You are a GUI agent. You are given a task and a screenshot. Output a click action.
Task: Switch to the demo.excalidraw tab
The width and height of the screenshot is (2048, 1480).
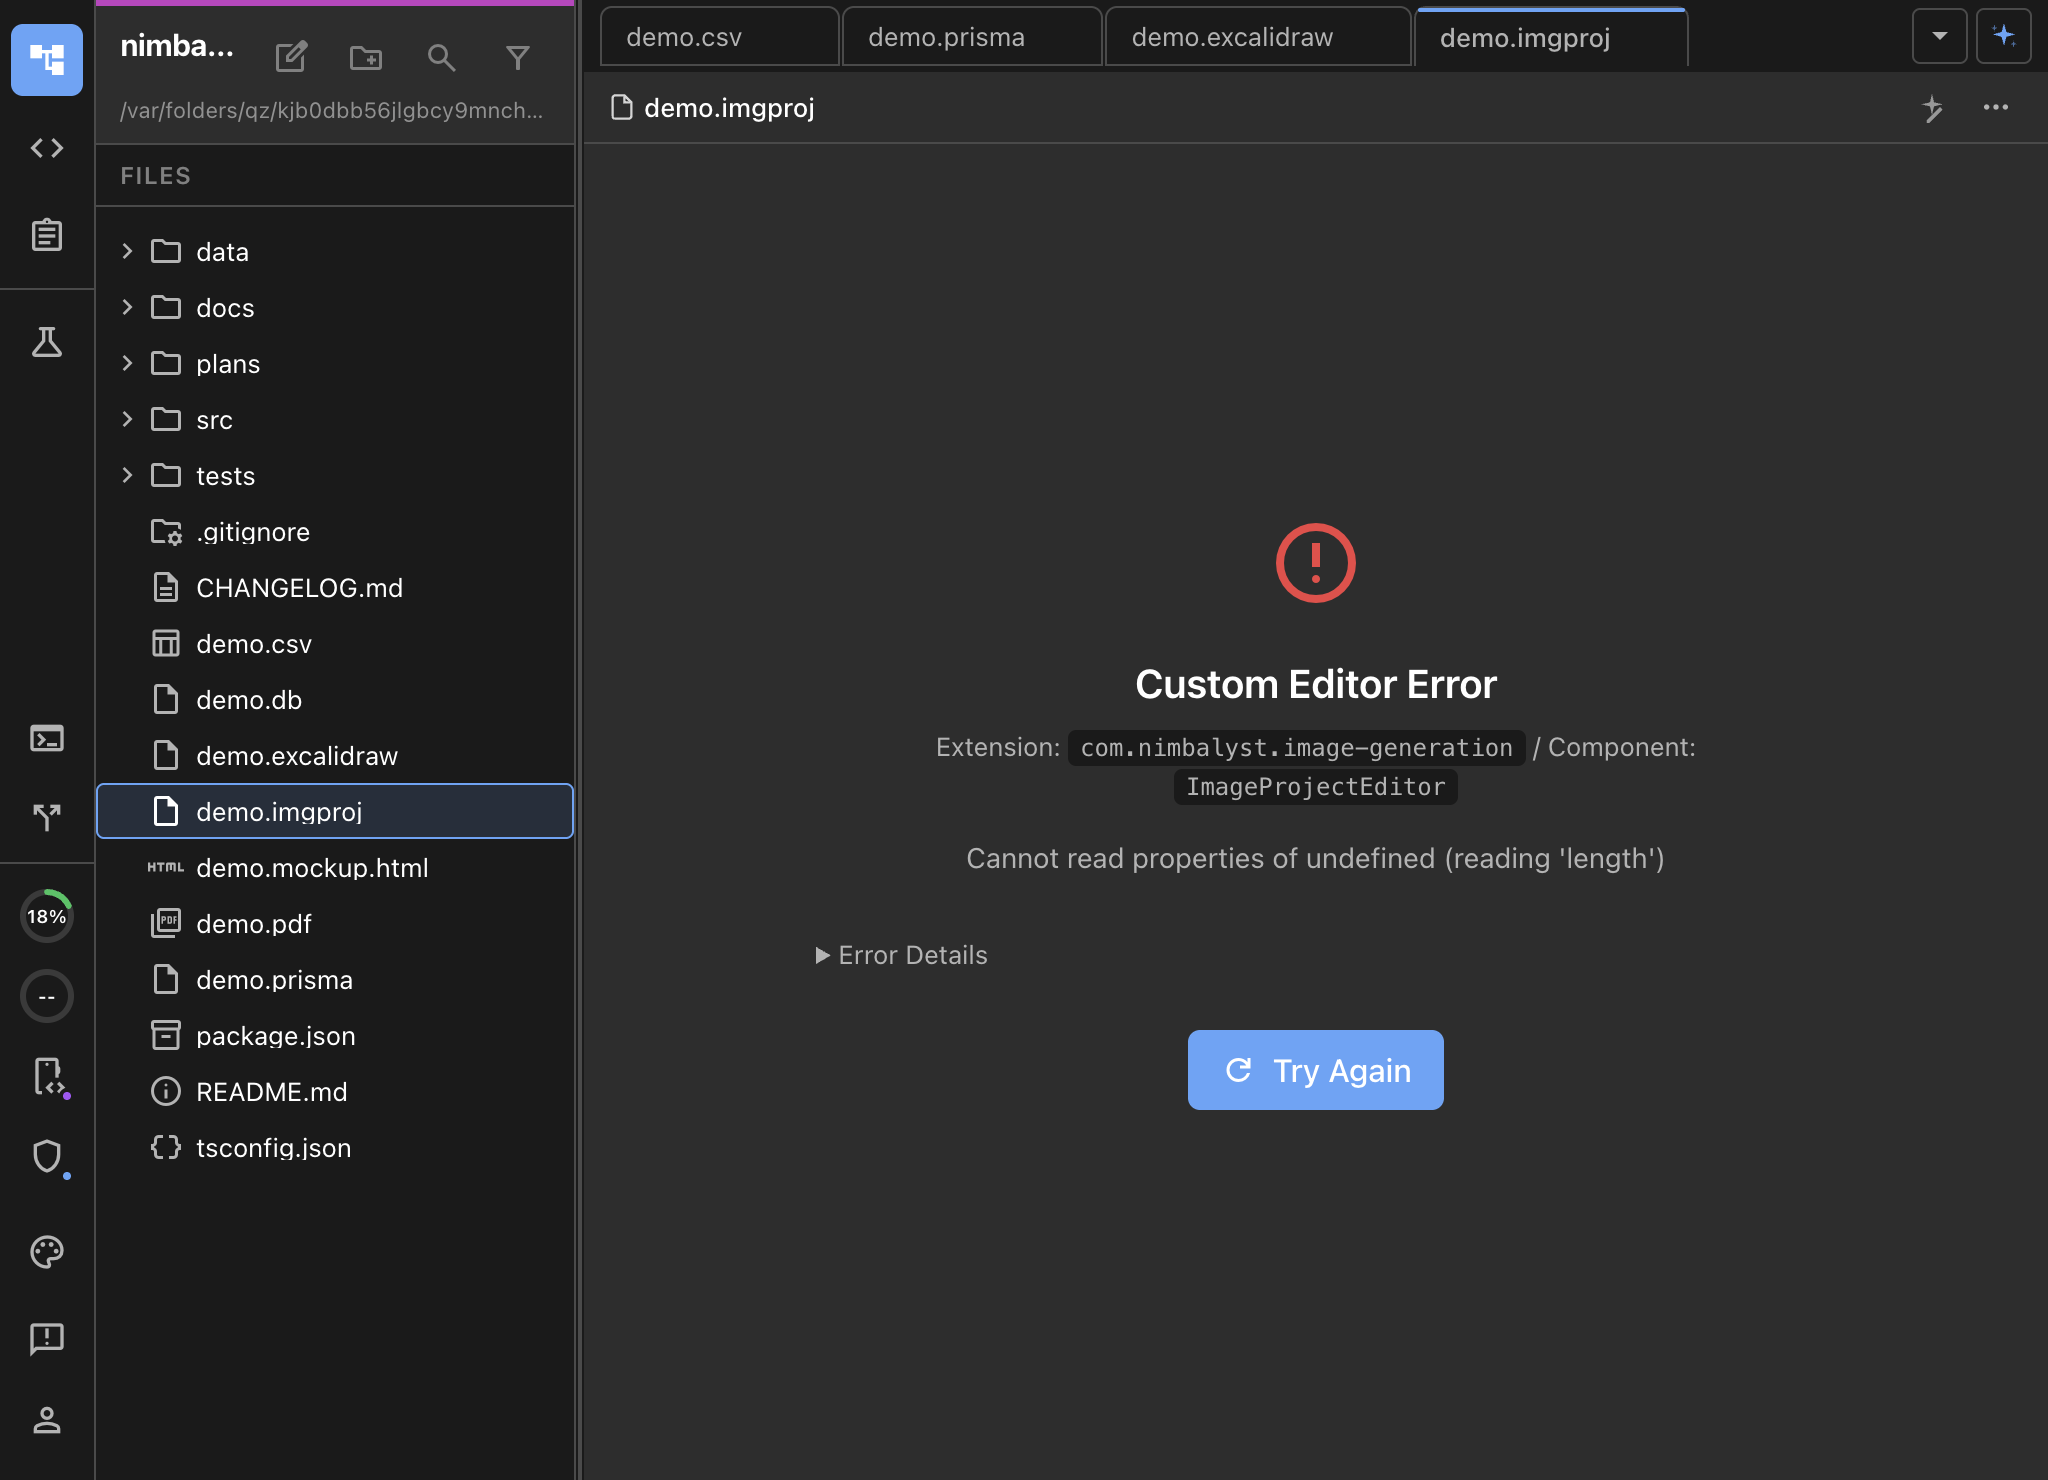coord(1257,38)
